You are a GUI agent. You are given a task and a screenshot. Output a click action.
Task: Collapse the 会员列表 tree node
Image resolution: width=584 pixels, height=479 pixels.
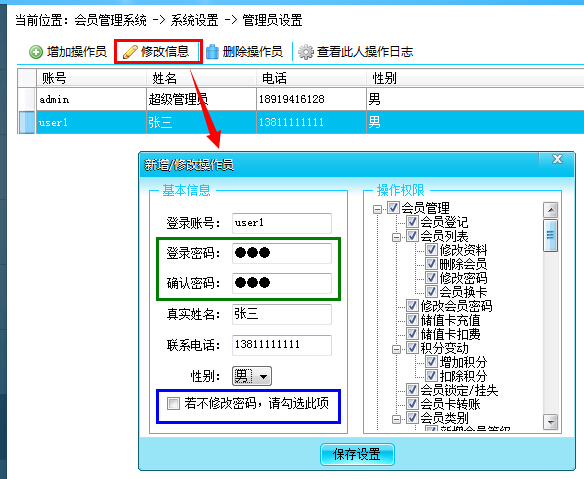point(397,237)
